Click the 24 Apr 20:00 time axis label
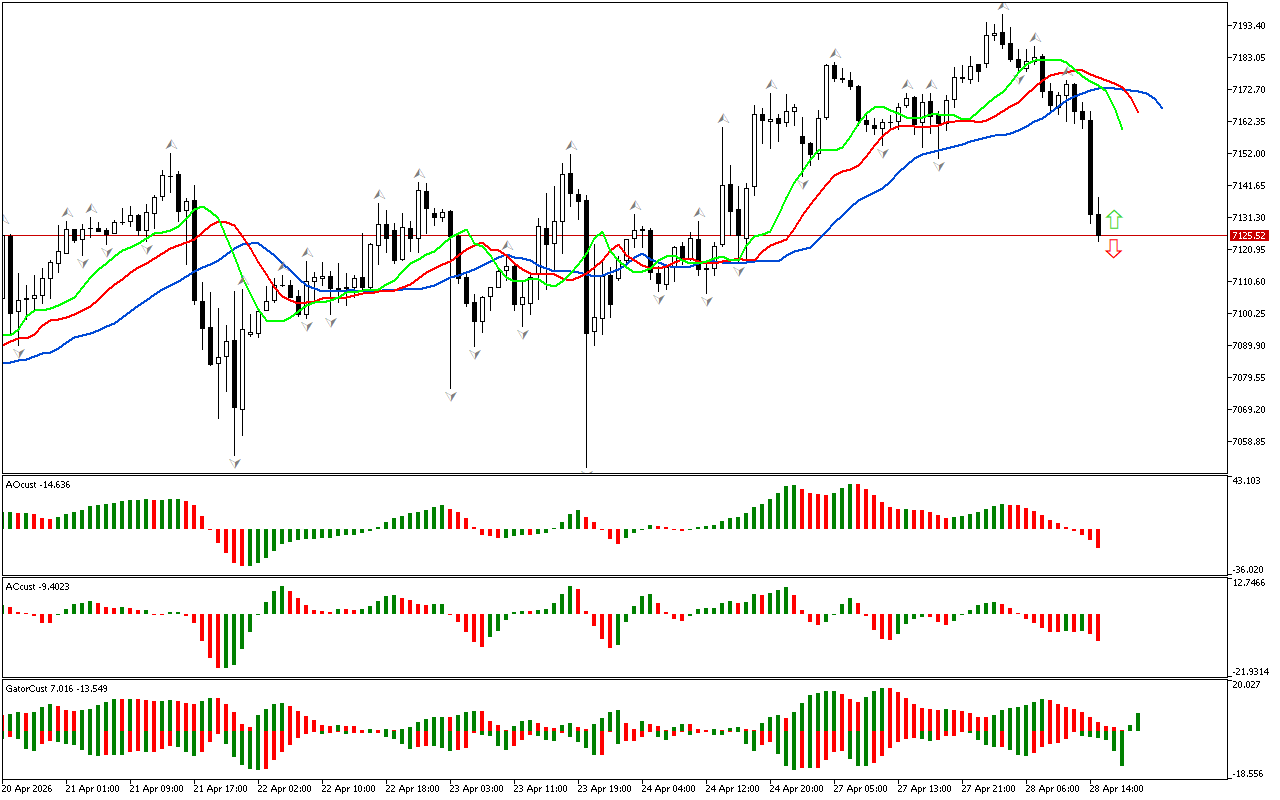Screen dimensions: 1280x800 click(796, 789)
